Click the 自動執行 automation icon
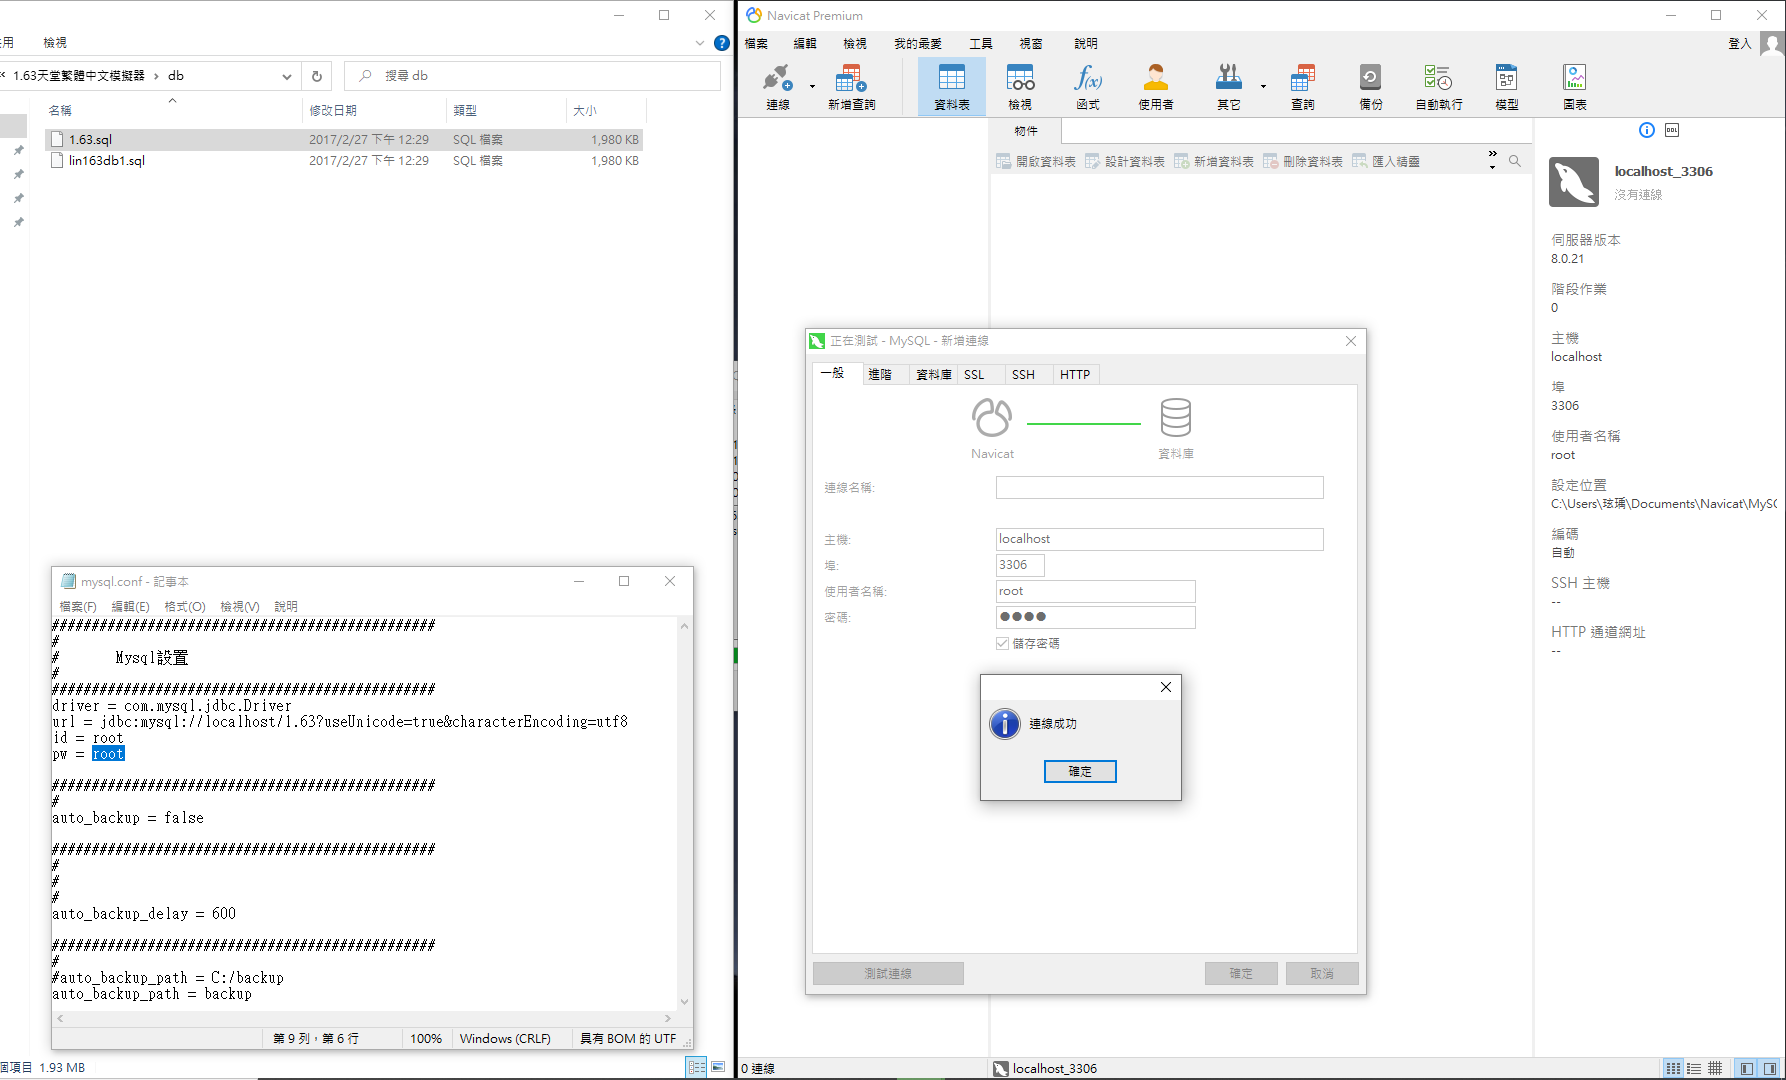Image resolution: width=1786 pixels, height=1080 pixels. 1439,87
